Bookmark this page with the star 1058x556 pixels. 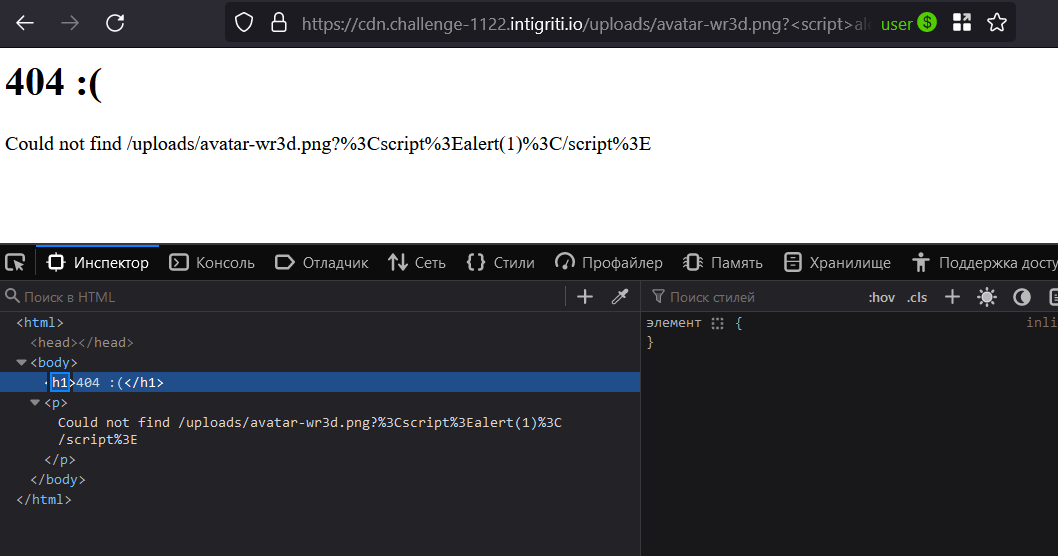click(x=997, y=23)
